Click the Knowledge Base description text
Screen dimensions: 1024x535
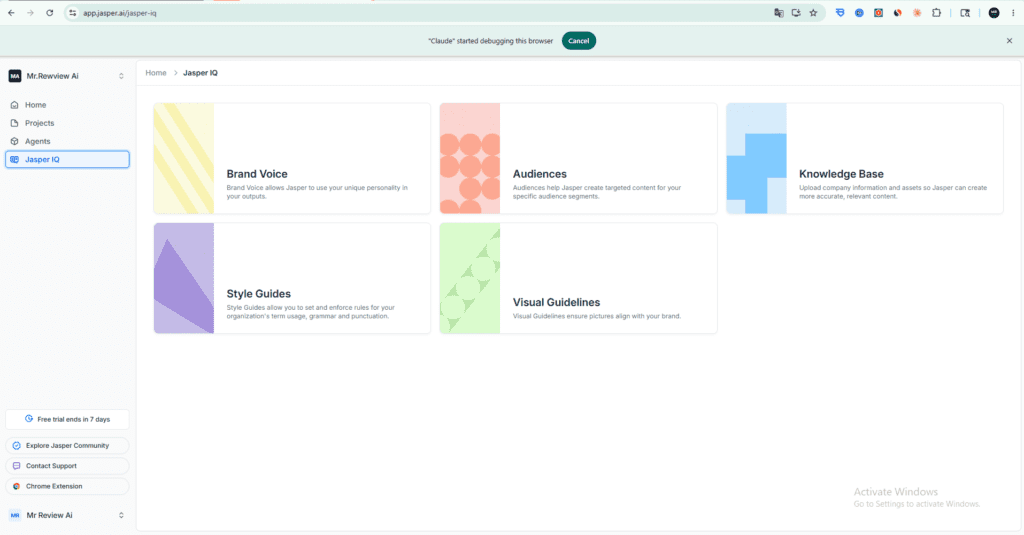[893, 192]
